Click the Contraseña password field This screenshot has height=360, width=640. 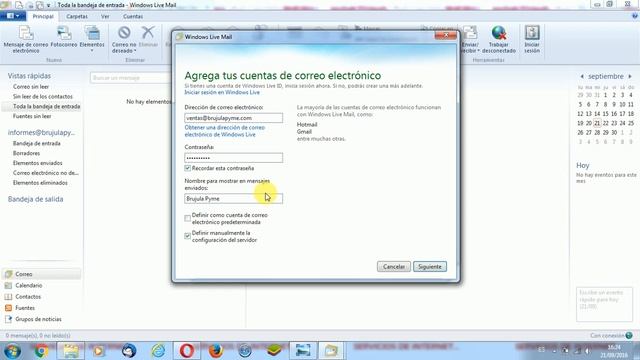[x=233, y=158]
